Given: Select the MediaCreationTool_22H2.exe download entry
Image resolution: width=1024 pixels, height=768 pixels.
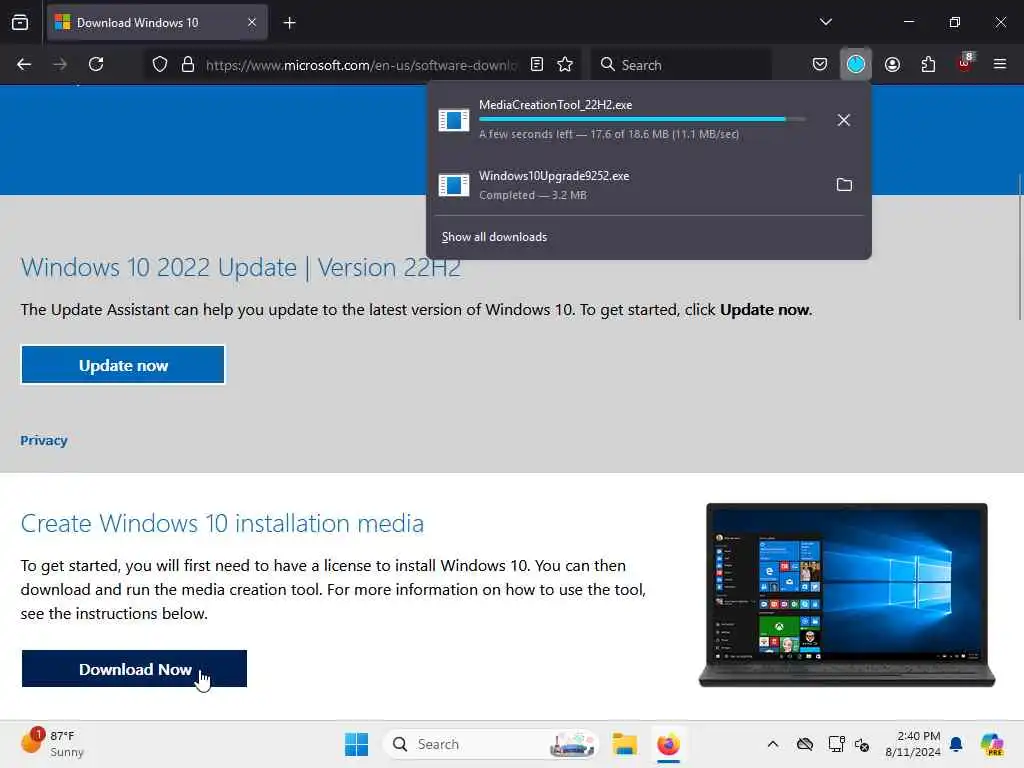Looking at the screenshot, I should point(627,120).
